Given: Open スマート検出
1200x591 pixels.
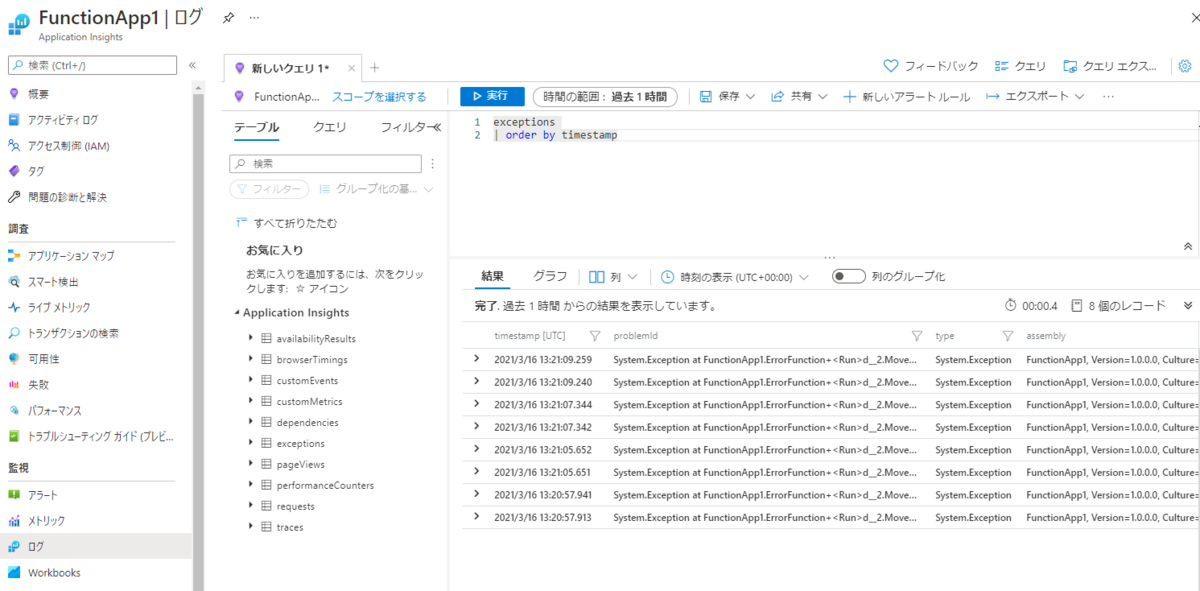Looking at the screenshot, I should click(54, 282).
